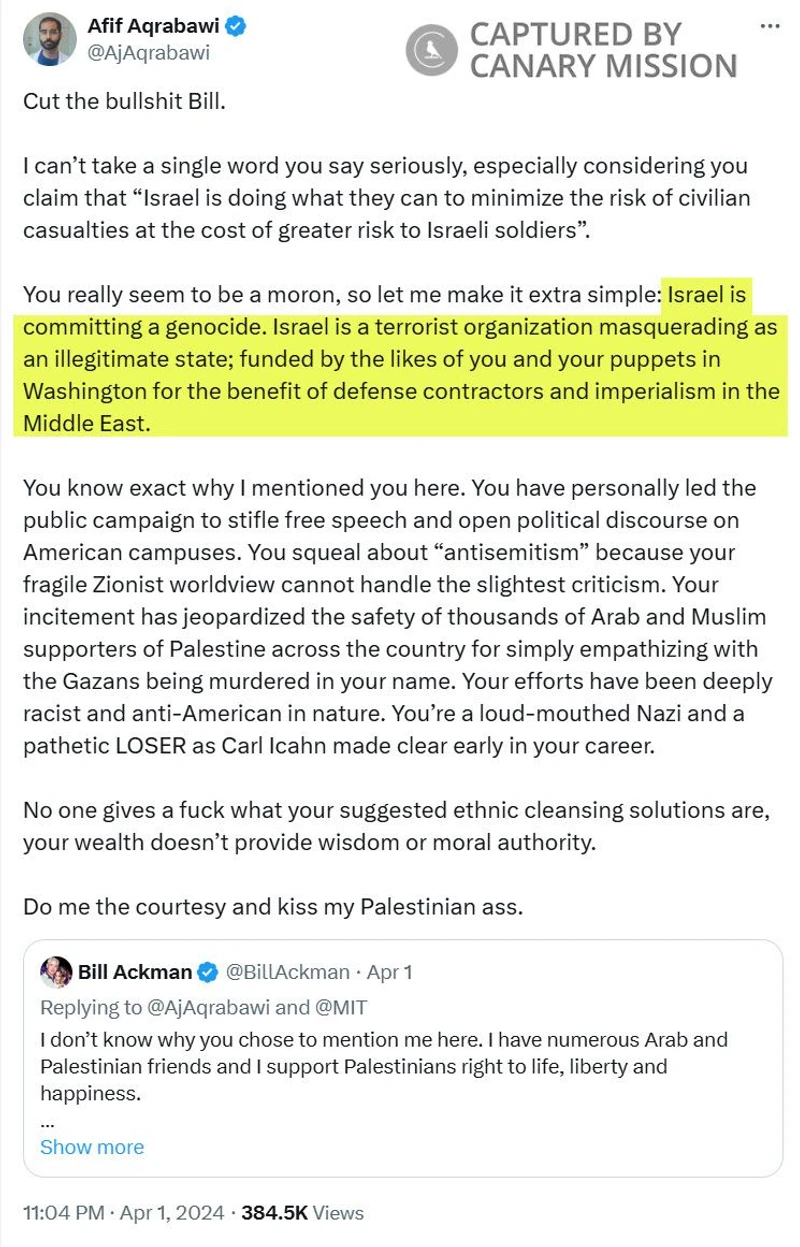This screenshot has width=800, height=1247.
Task: Open the tweet's three-dot more options menu
Action: 769,25
